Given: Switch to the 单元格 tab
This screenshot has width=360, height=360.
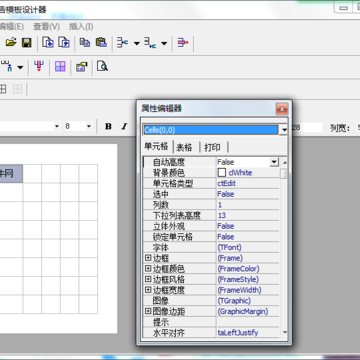Looking at the screenshot, I should click(x=156, y=146).
